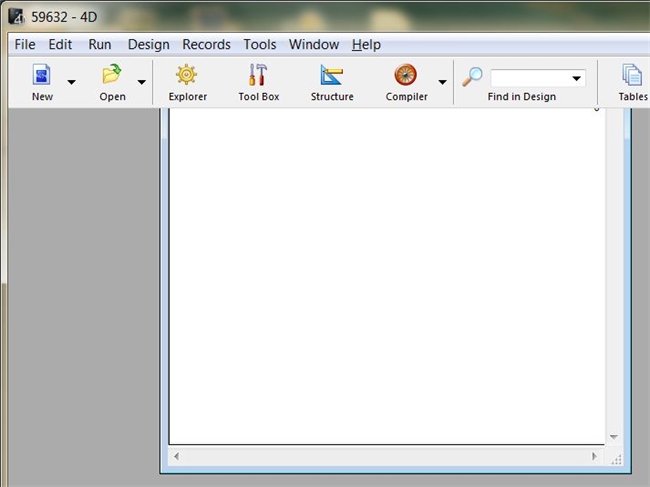The width and height of the screenshot is (650, 487).
Task: Click the vertical scrollbar down arrow
Action: tap(614, 437)
